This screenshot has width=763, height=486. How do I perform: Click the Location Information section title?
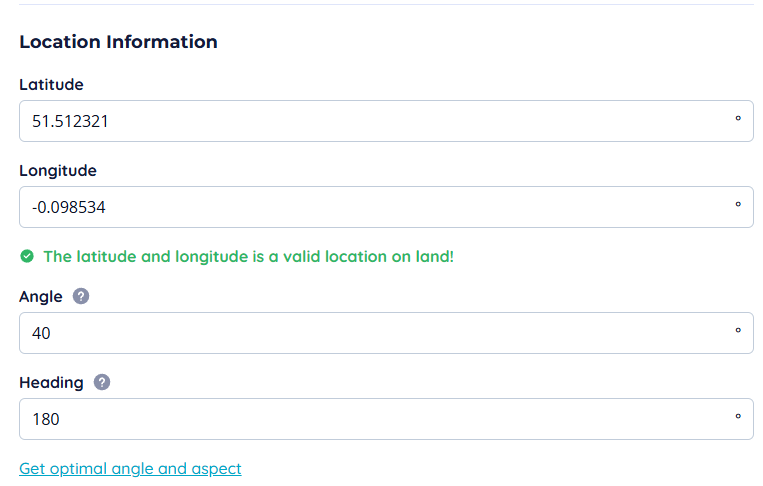click(x=118, y=42)
